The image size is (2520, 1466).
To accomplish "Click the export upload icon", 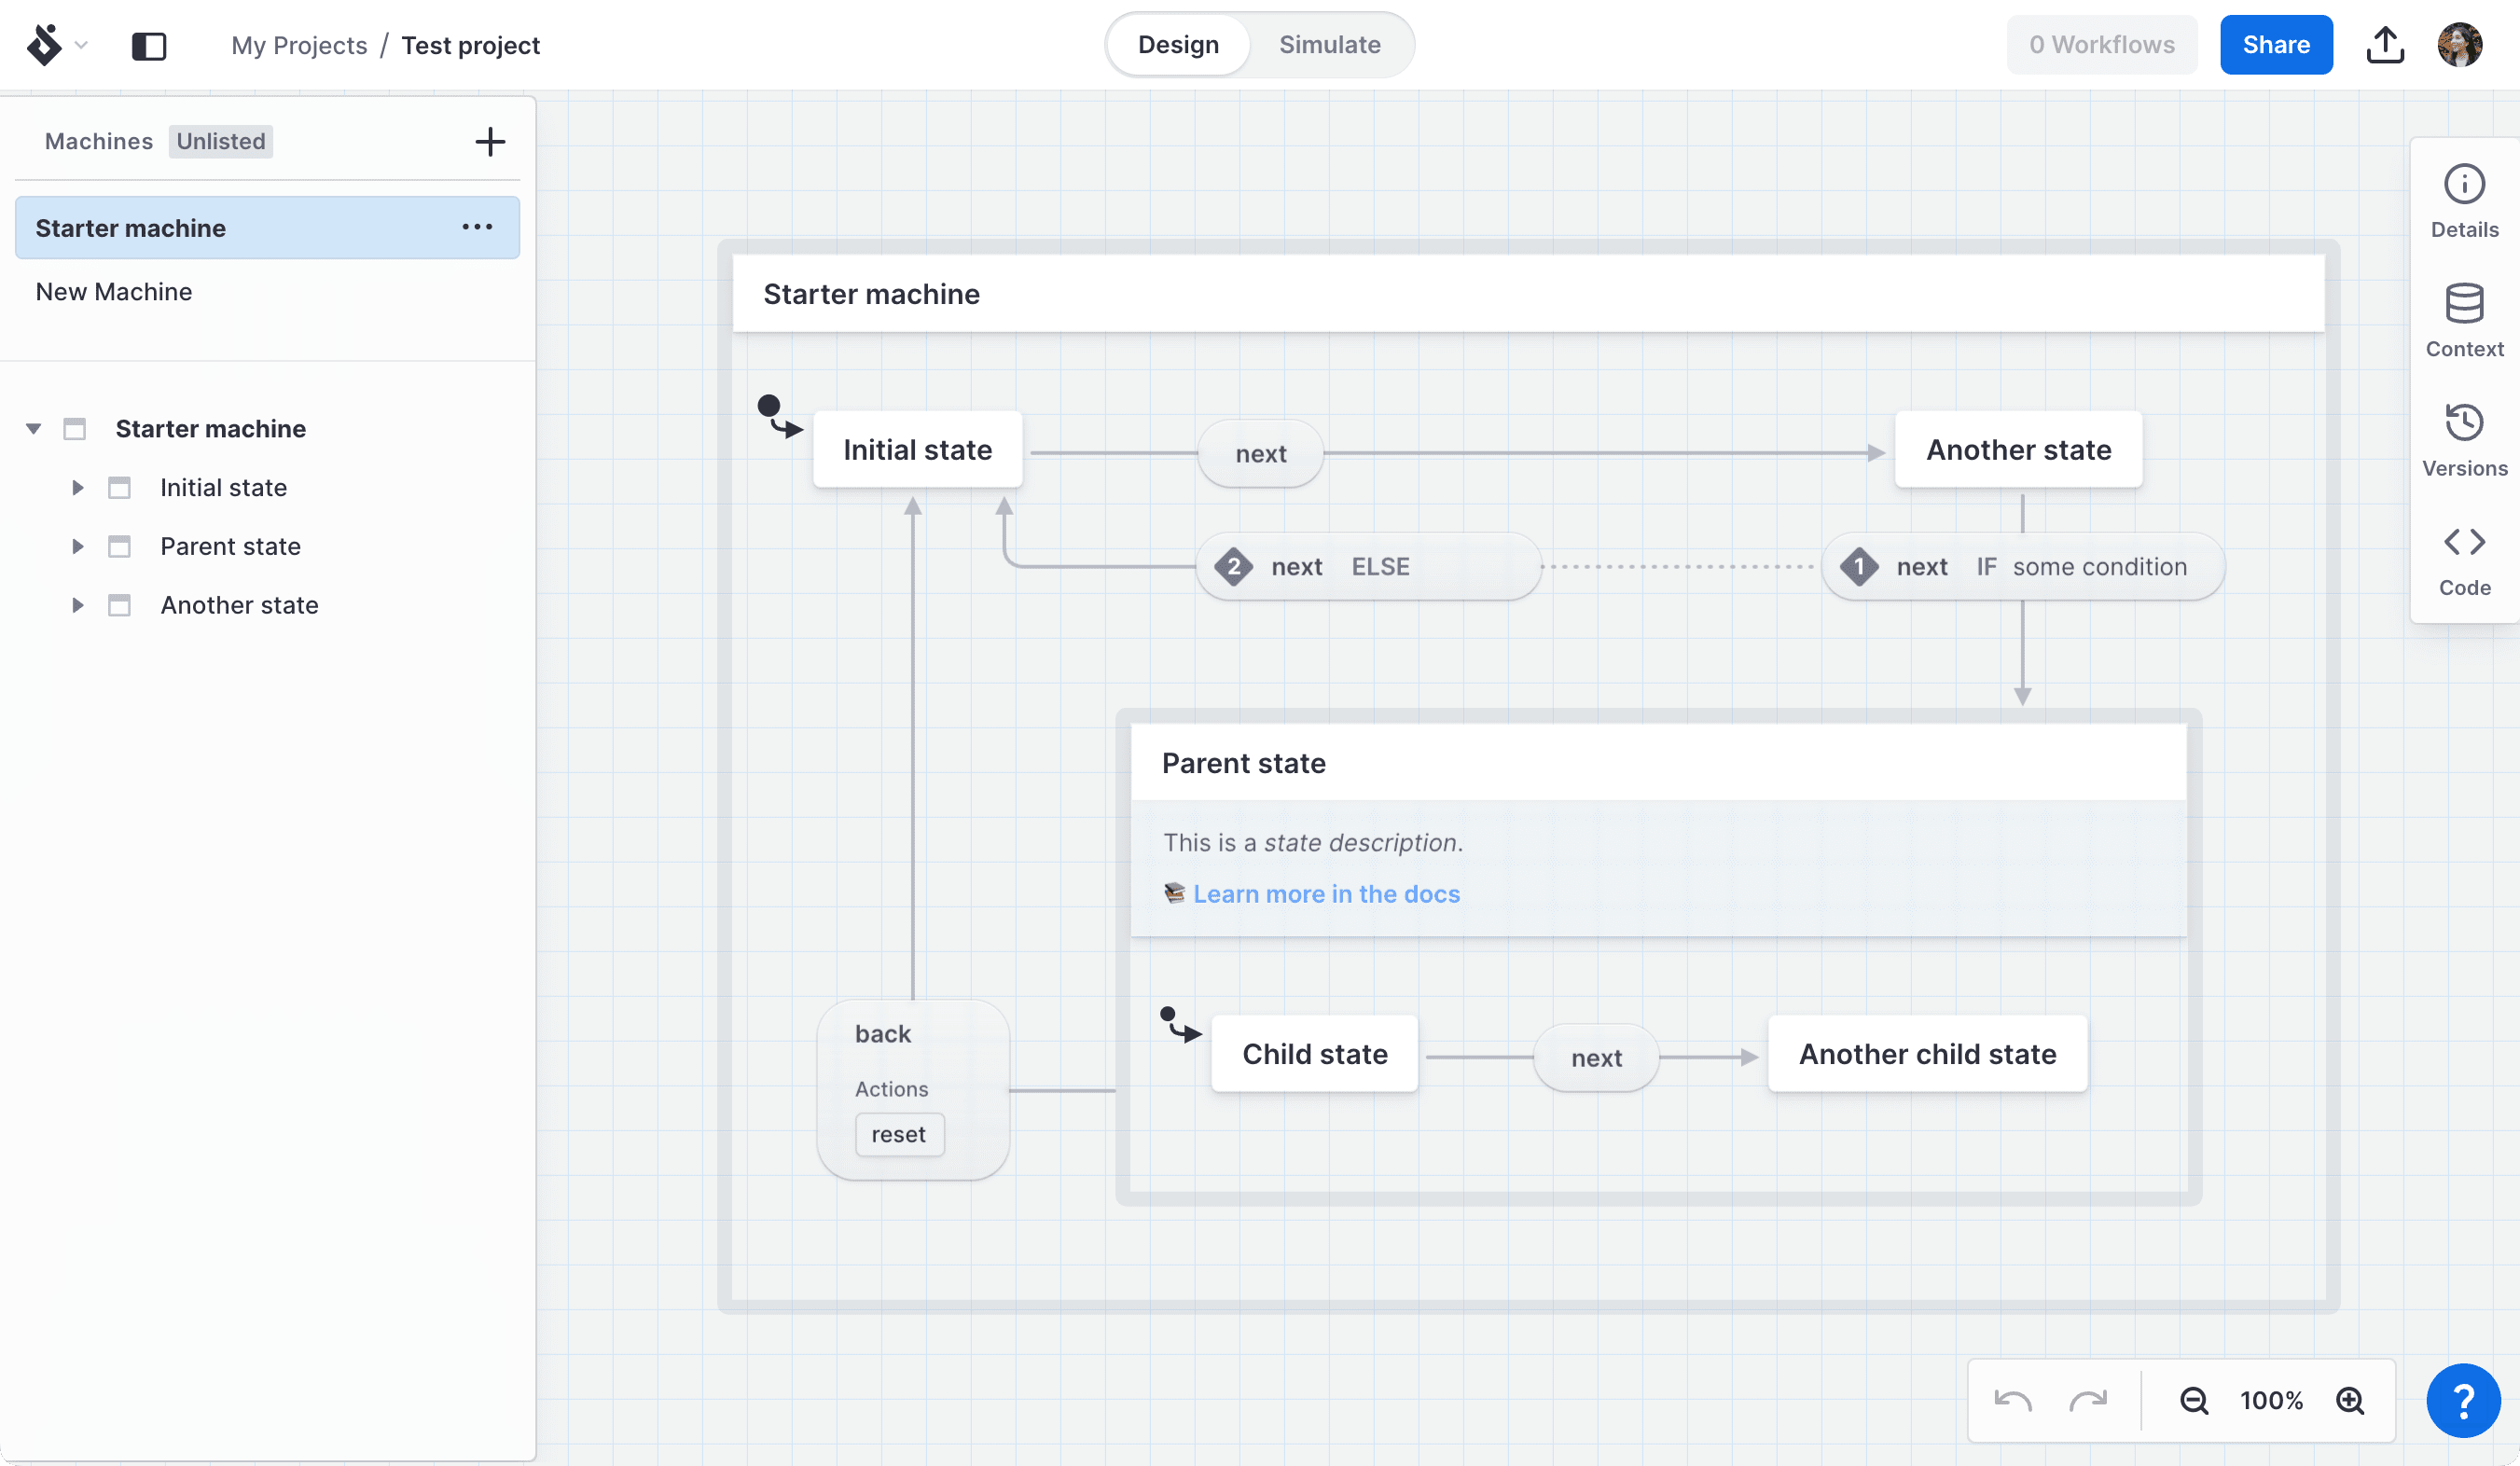I will click(x=2385, y=45).
